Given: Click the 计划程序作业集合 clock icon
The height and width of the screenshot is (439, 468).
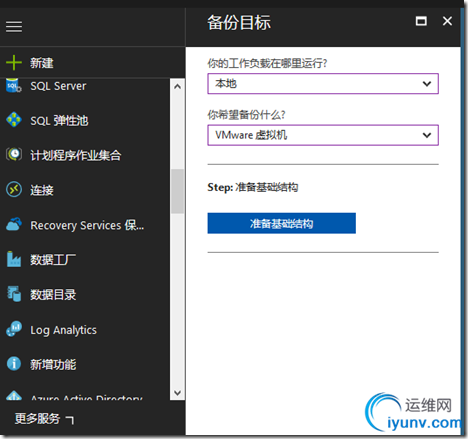Looking at the screenshot, I should coord(14,154).
